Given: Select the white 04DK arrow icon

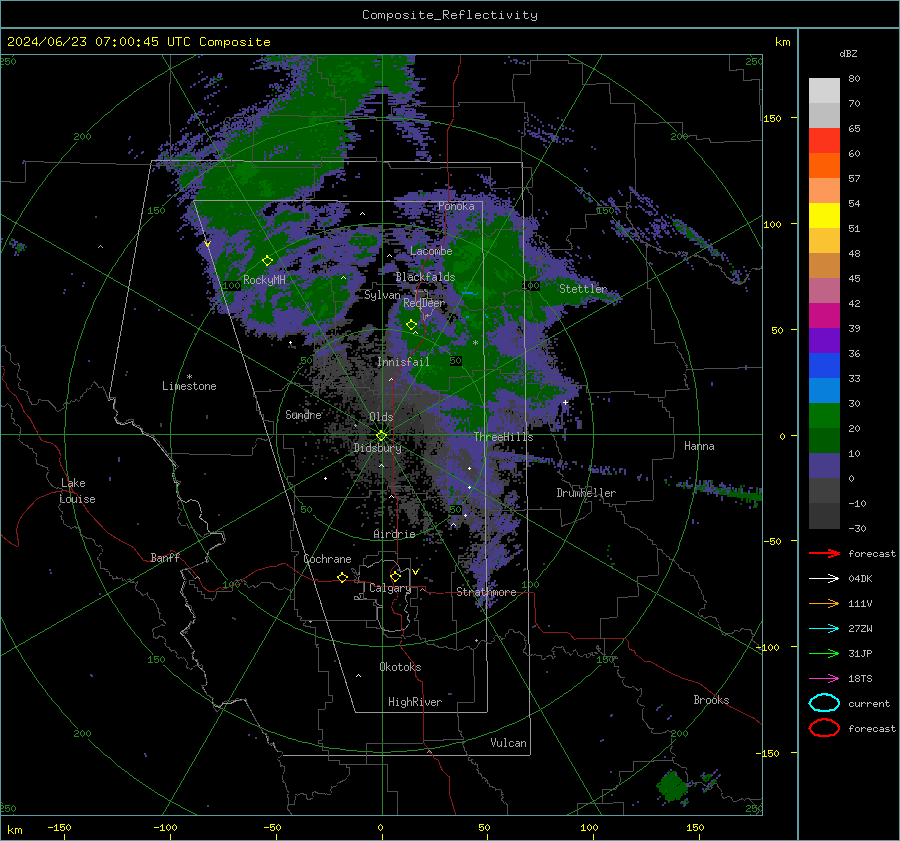Looking at the screenshot, I should (x=824, y=578).
